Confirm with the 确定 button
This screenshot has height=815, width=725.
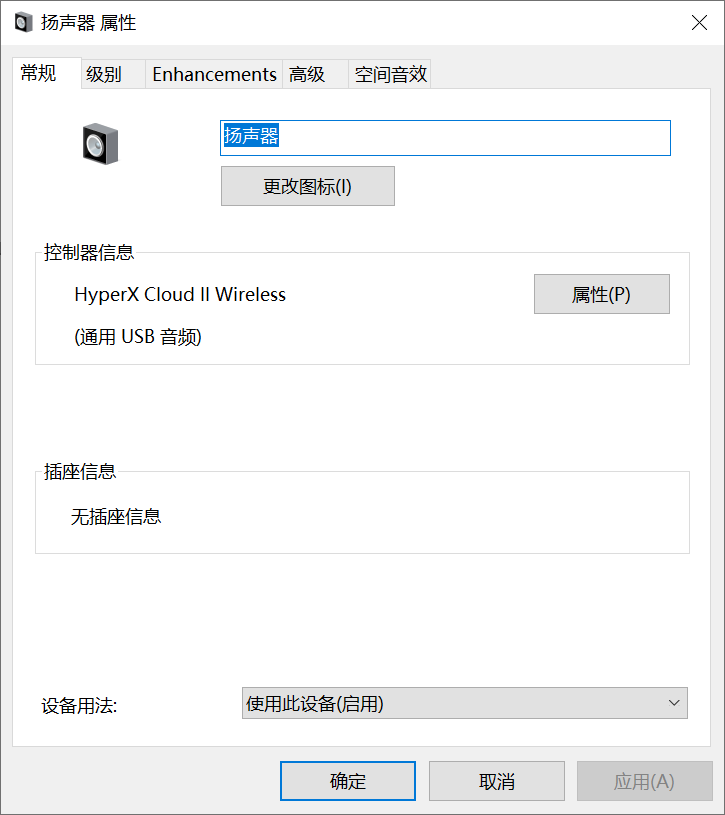[x=347, y=781]
